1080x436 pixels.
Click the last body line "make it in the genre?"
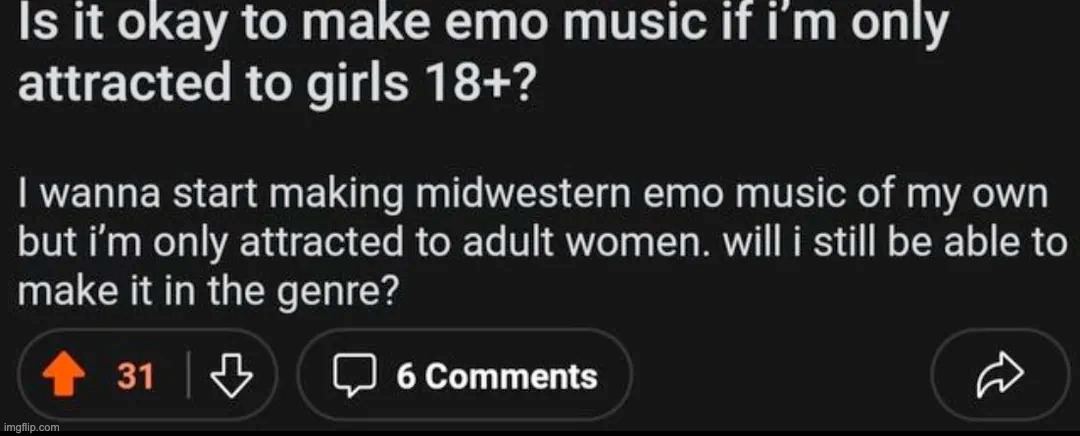point(208,291)
